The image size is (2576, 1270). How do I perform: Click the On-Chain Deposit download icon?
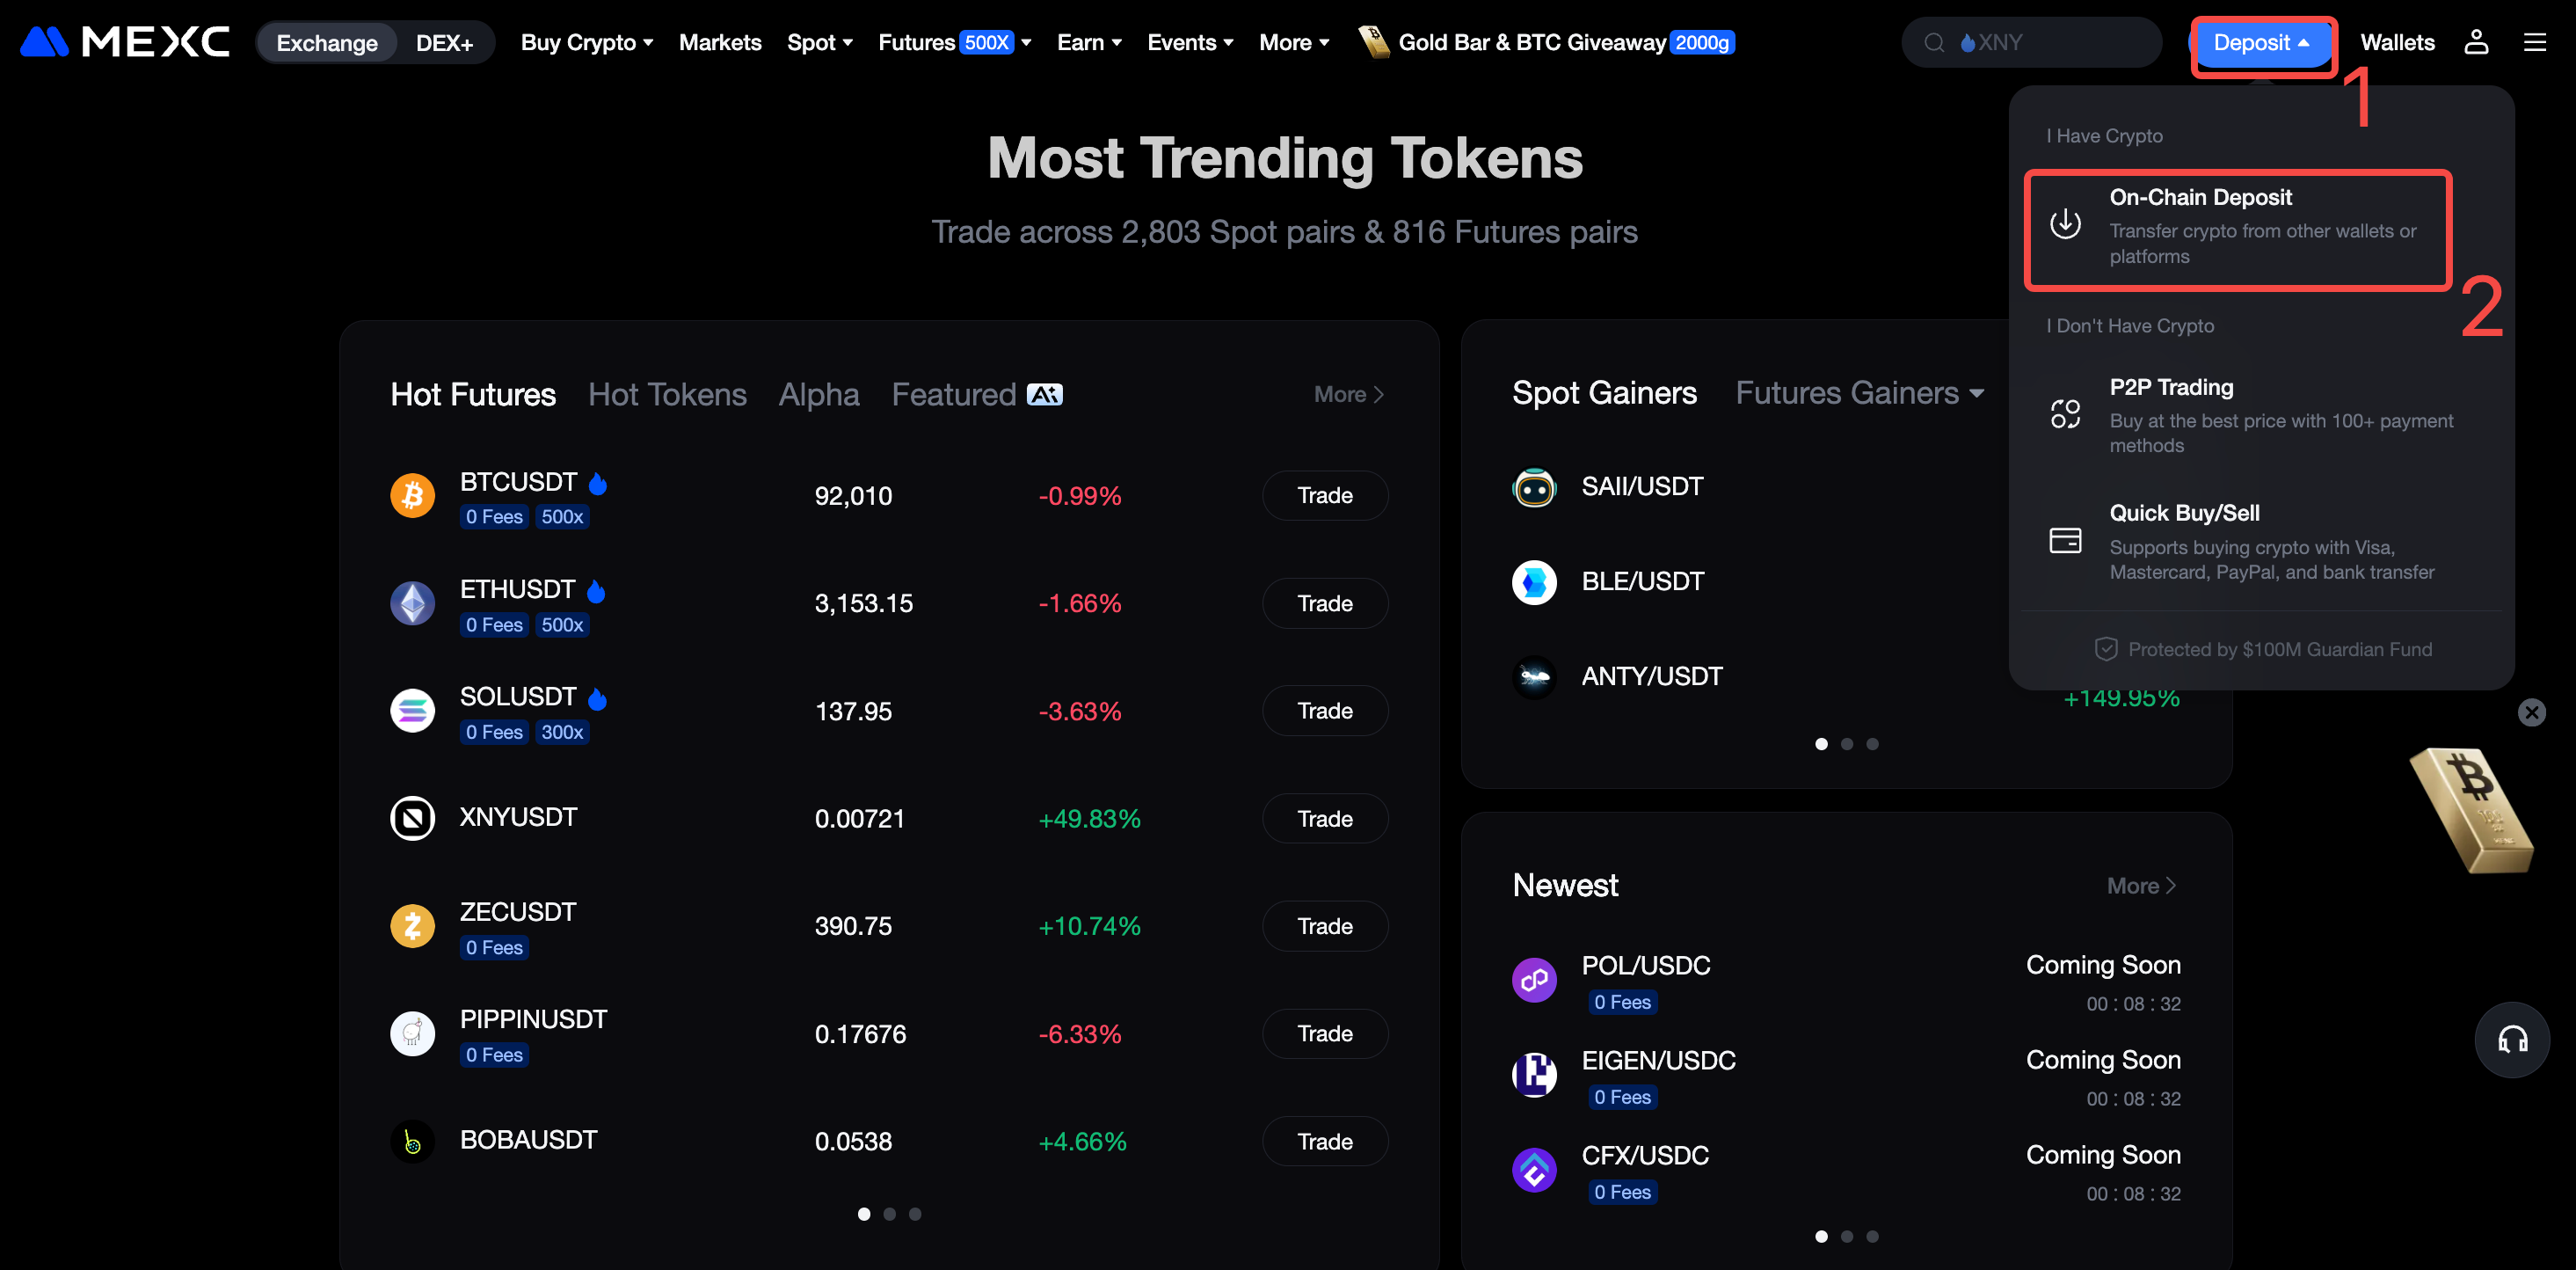coord(2065,224)
